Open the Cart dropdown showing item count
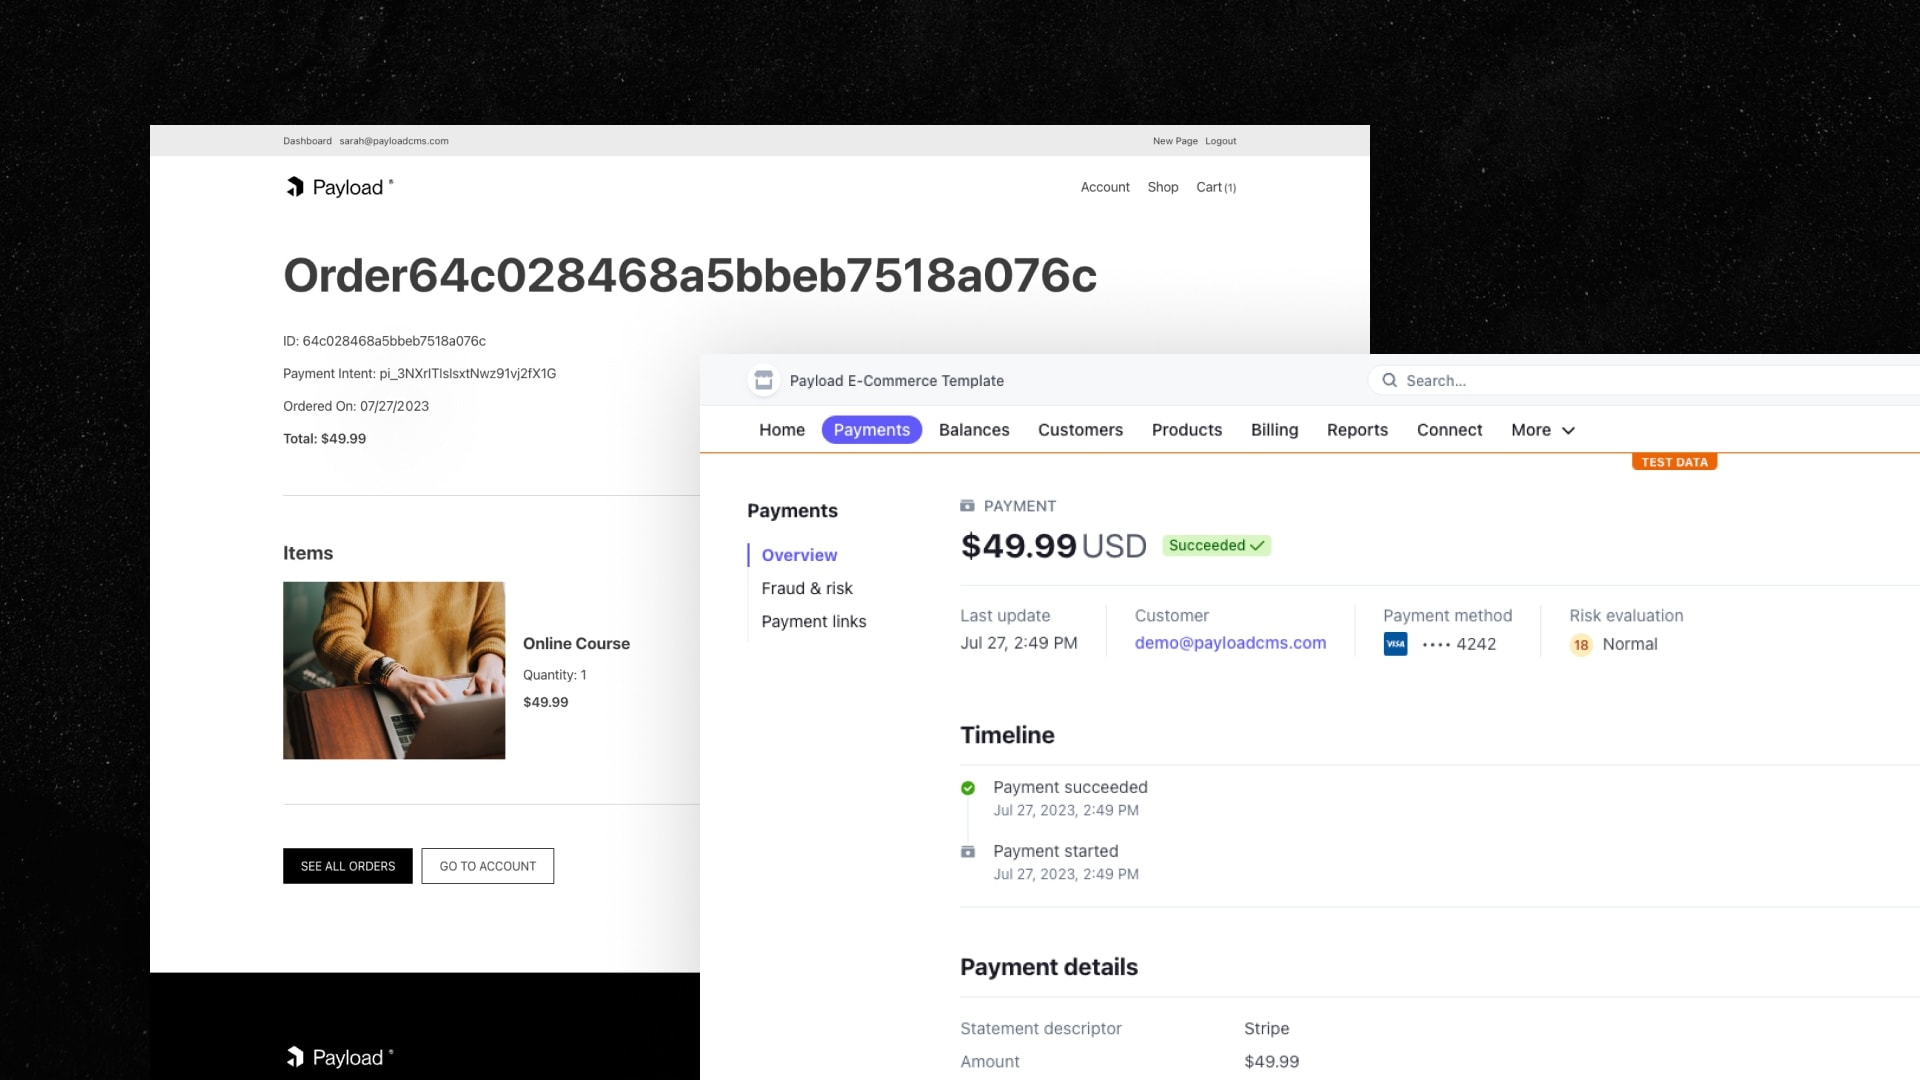The image size is (1920, 1080). pyautogui.click(x=1216, y=186)
